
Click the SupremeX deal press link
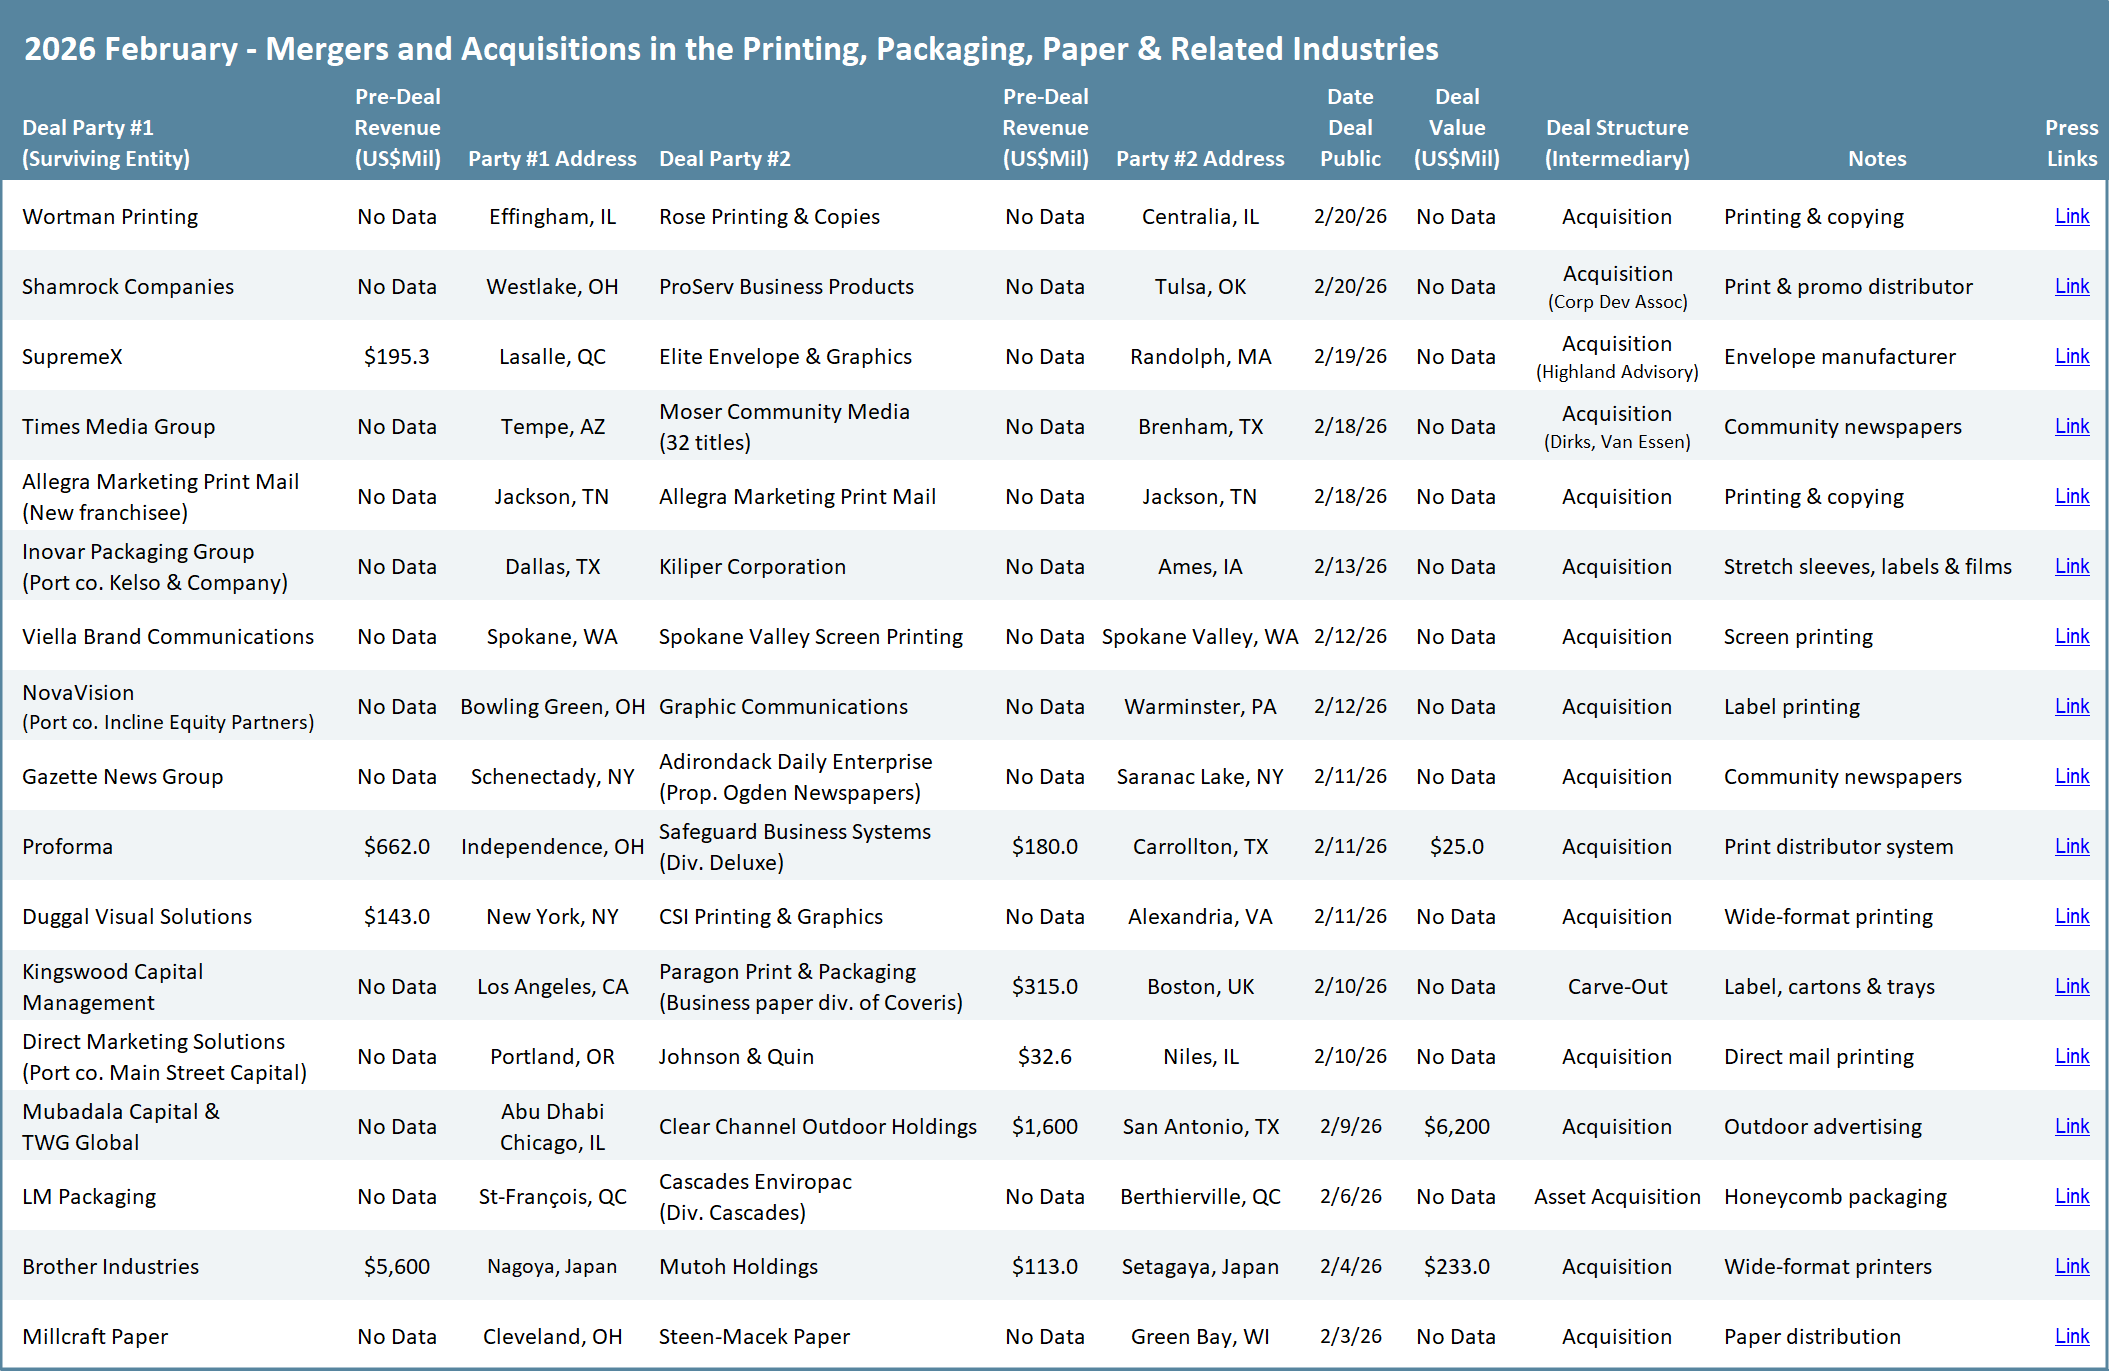[x=2071, y=356]
